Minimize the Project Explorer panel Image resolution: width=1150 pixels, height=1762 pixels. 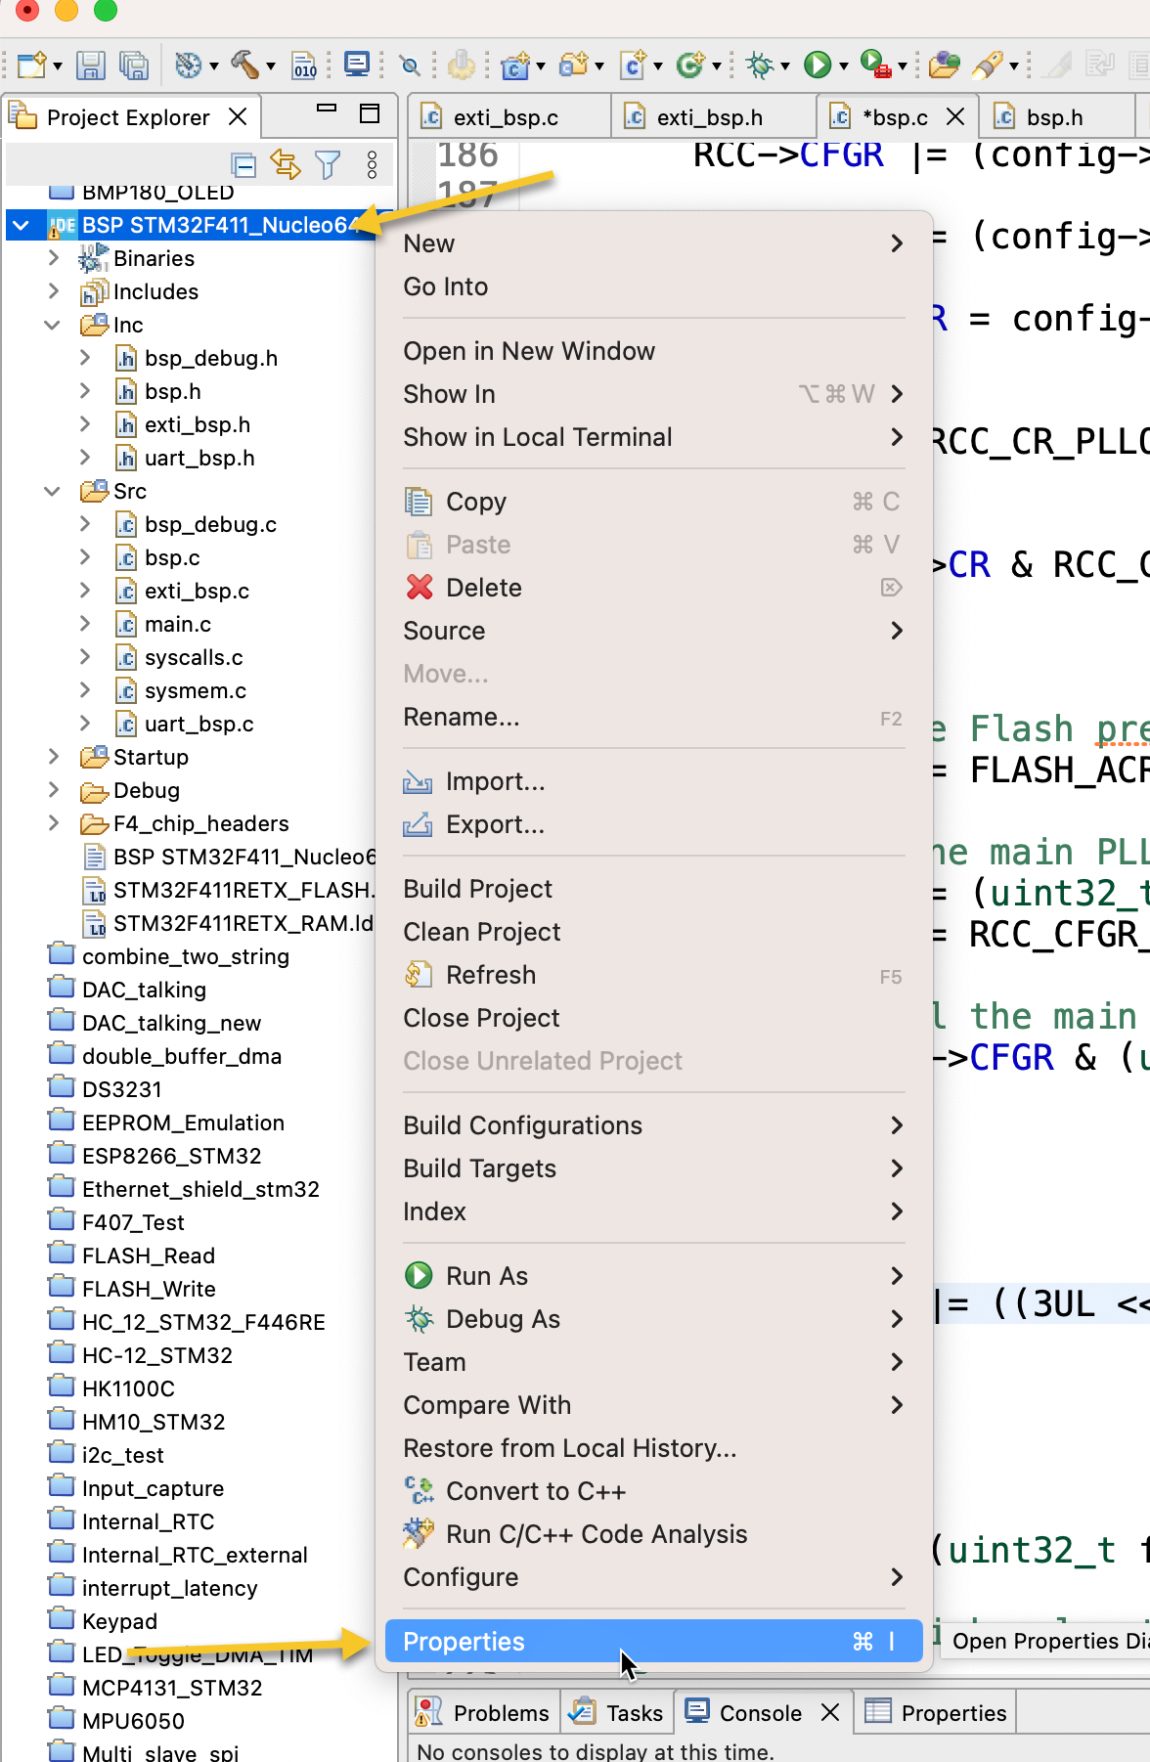coord(326,109)
